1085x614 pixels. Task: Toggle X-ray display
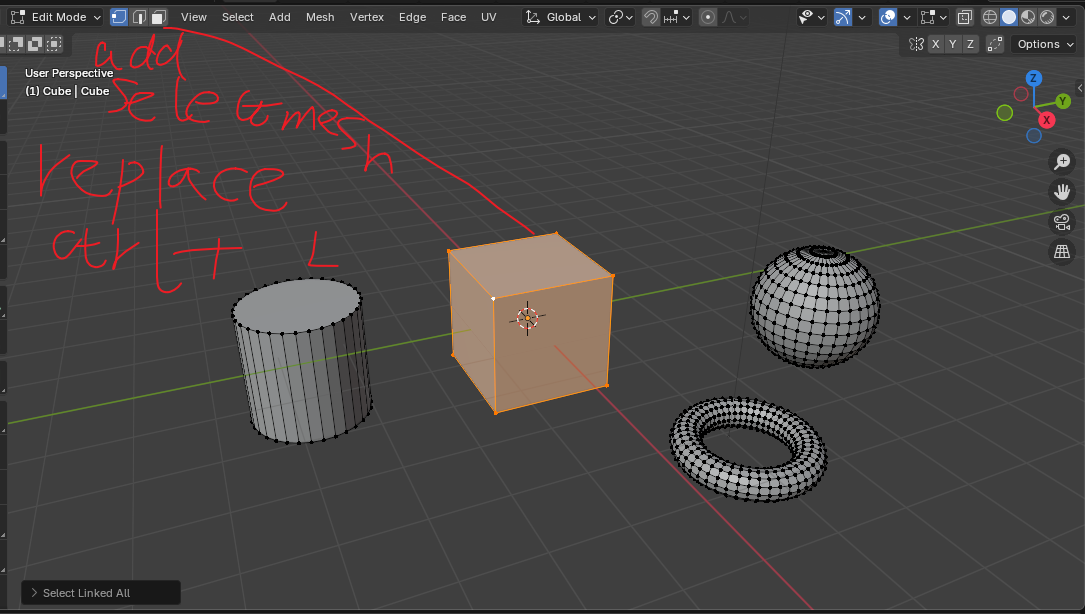click(964, 17)
